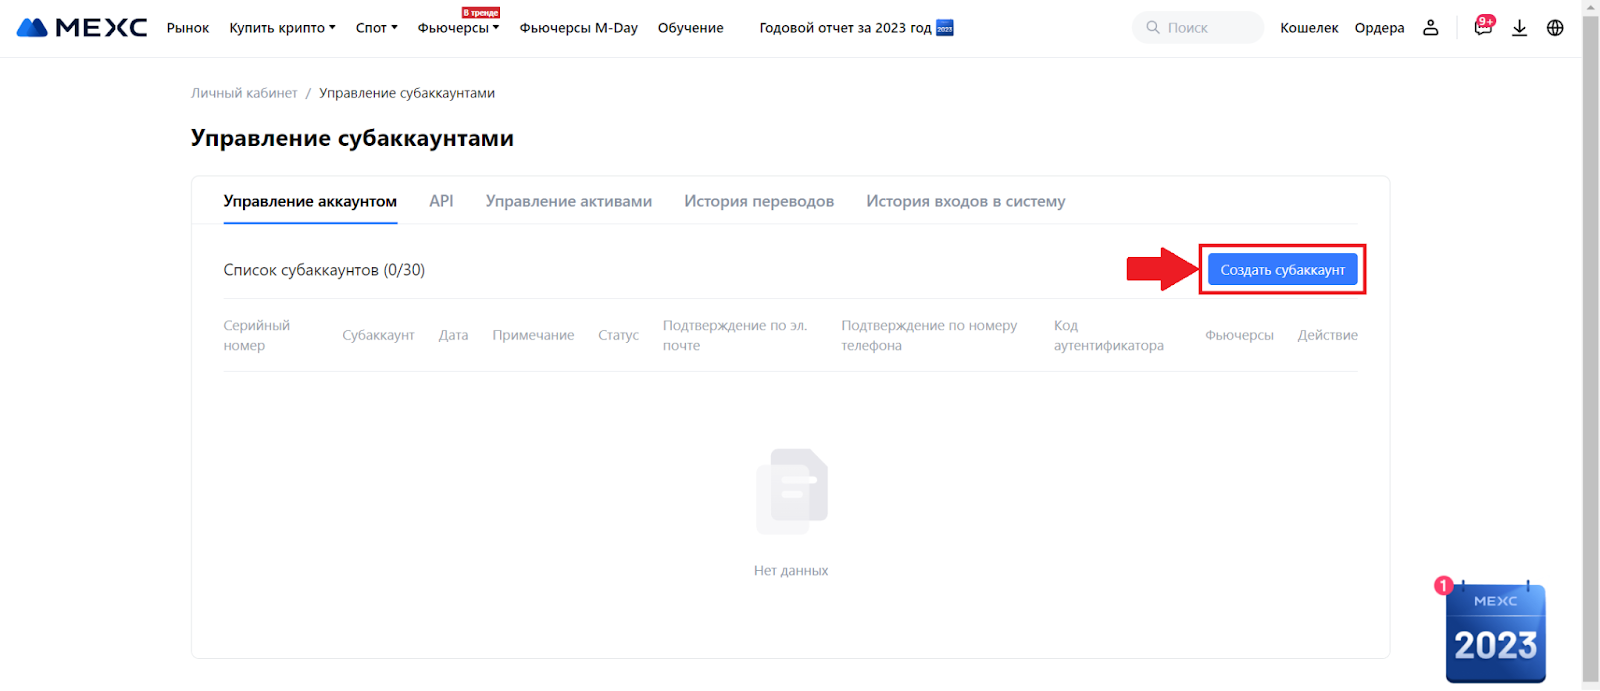Click the download app icon
1600x691 pixels.
point(1519,28)
